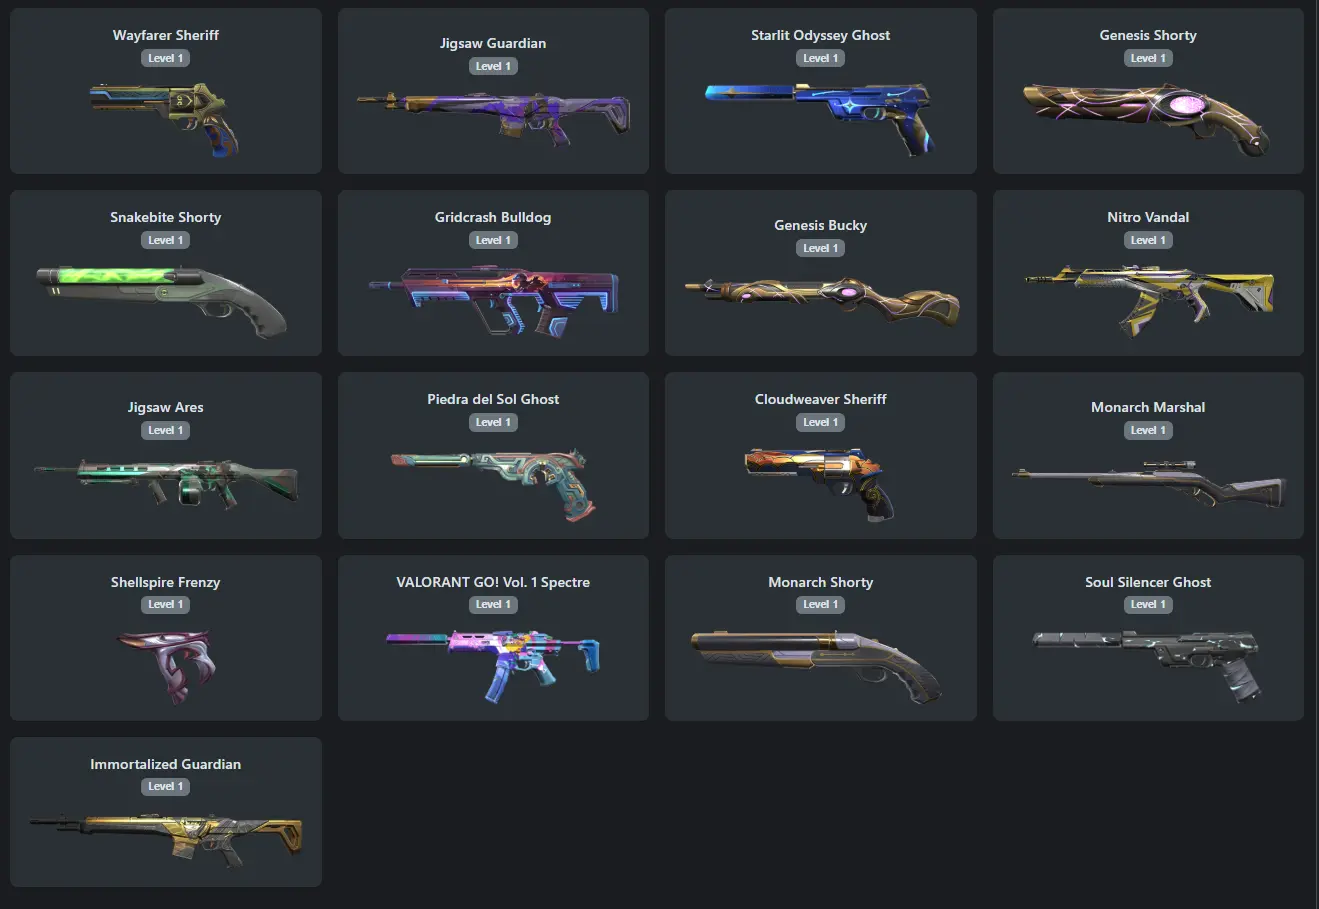Click the Wayfarer Sheriff gun image

point(165,117)
